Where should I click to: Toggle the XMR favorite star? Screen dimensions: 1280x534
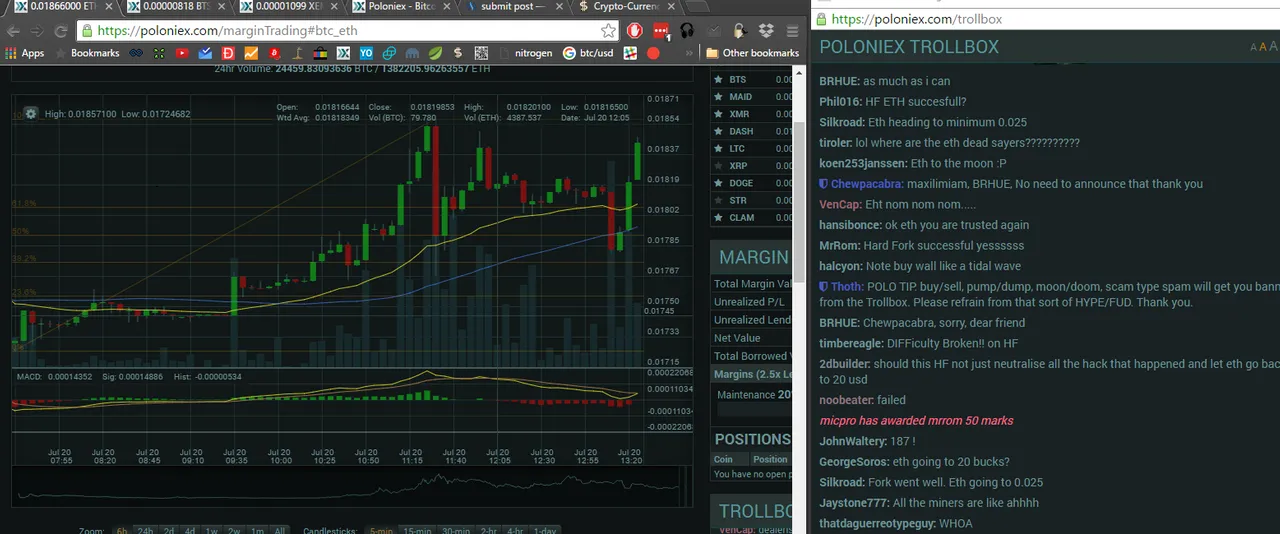click(x=718, y=114)
